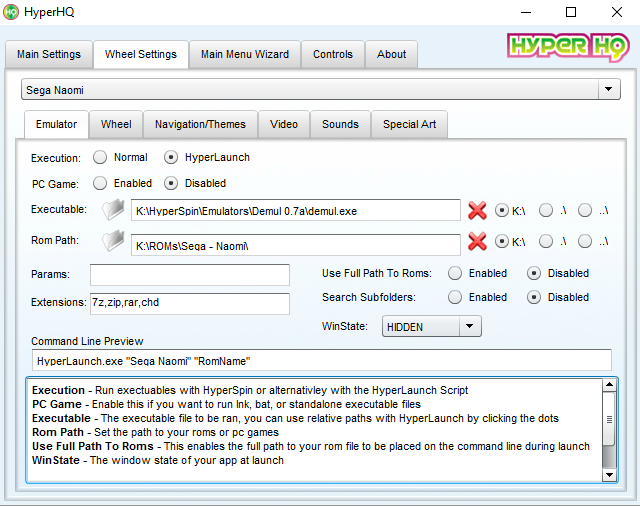Click the Command Line Preview field
640x506 pixels.
322,360
